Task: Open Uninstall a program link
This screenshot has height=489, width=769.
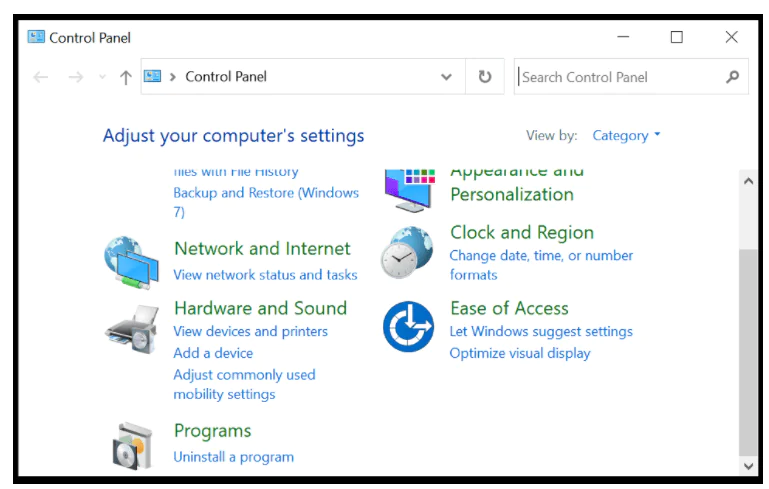Action: pos(233,457)
